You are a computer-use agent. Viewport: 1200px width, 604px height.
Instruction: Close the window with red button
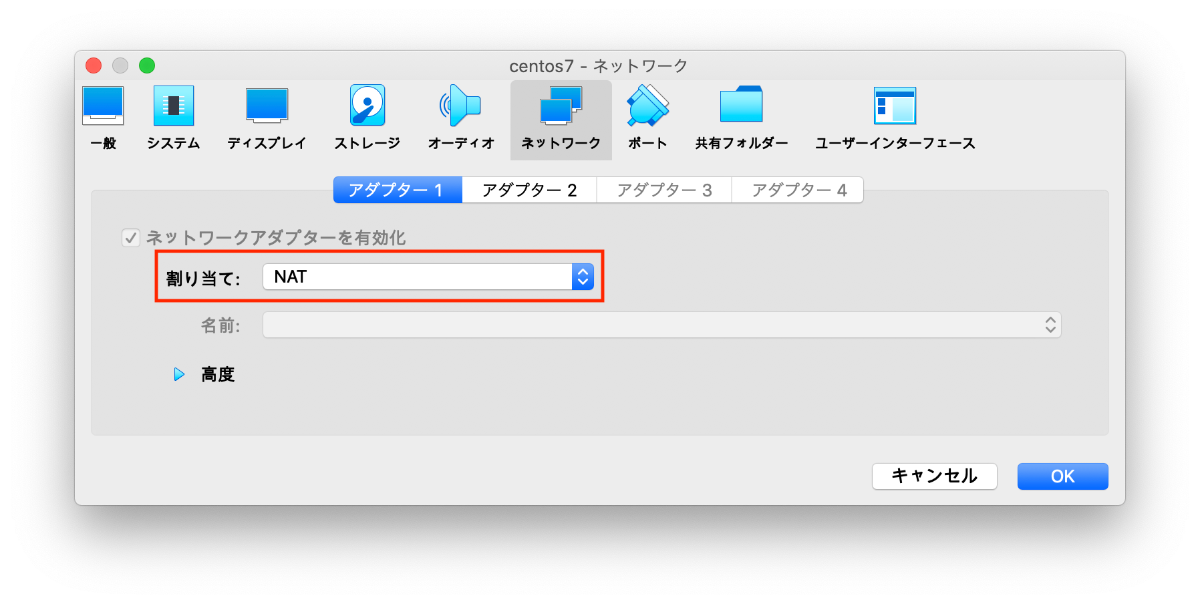tap(94, 65)
